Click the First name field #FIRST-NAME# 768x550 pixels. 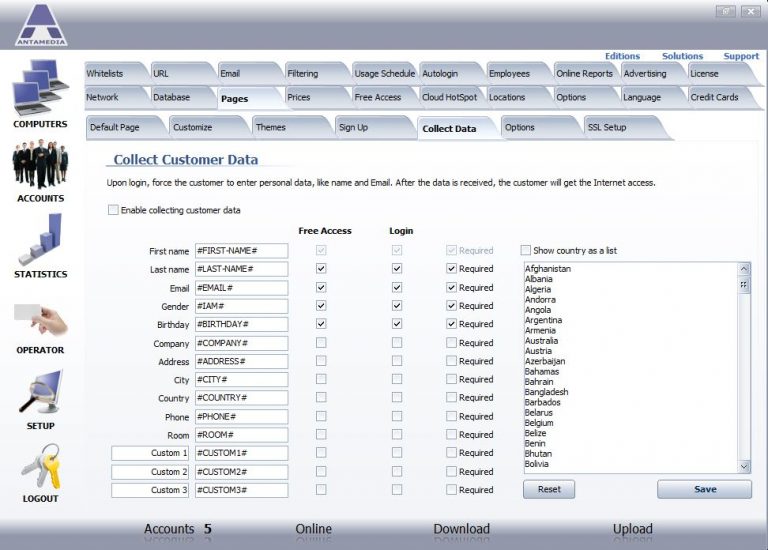pyautogui.click(x=241, y=251)
